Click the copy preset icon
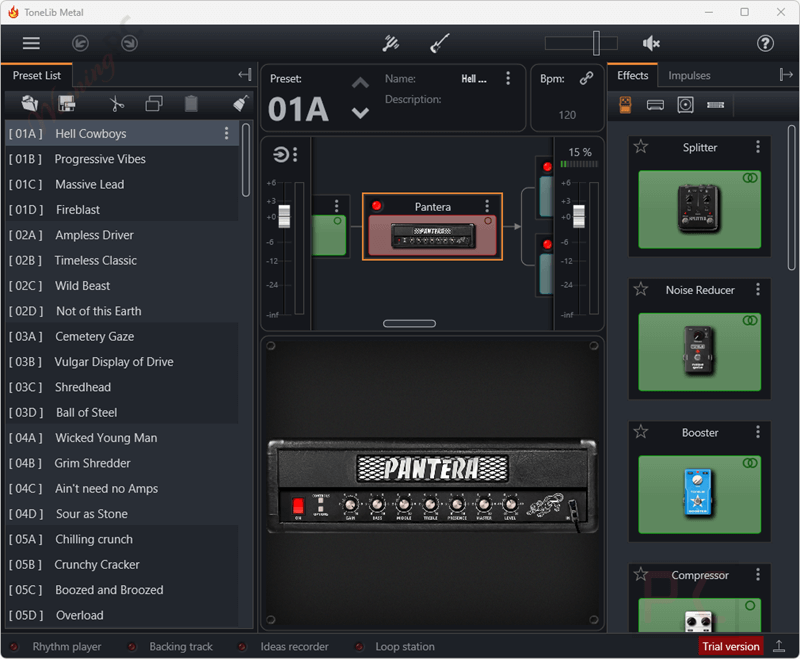The width and height of the screenshot is (800, 659). point(154,104)
